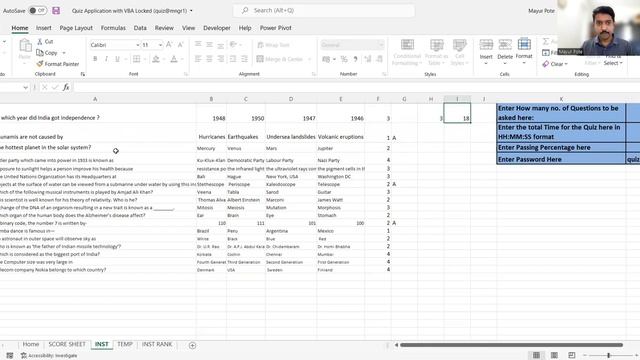This screenshot has width=640, height=360.
Task: Switch to Normal view icon
Action: point(536,356)
